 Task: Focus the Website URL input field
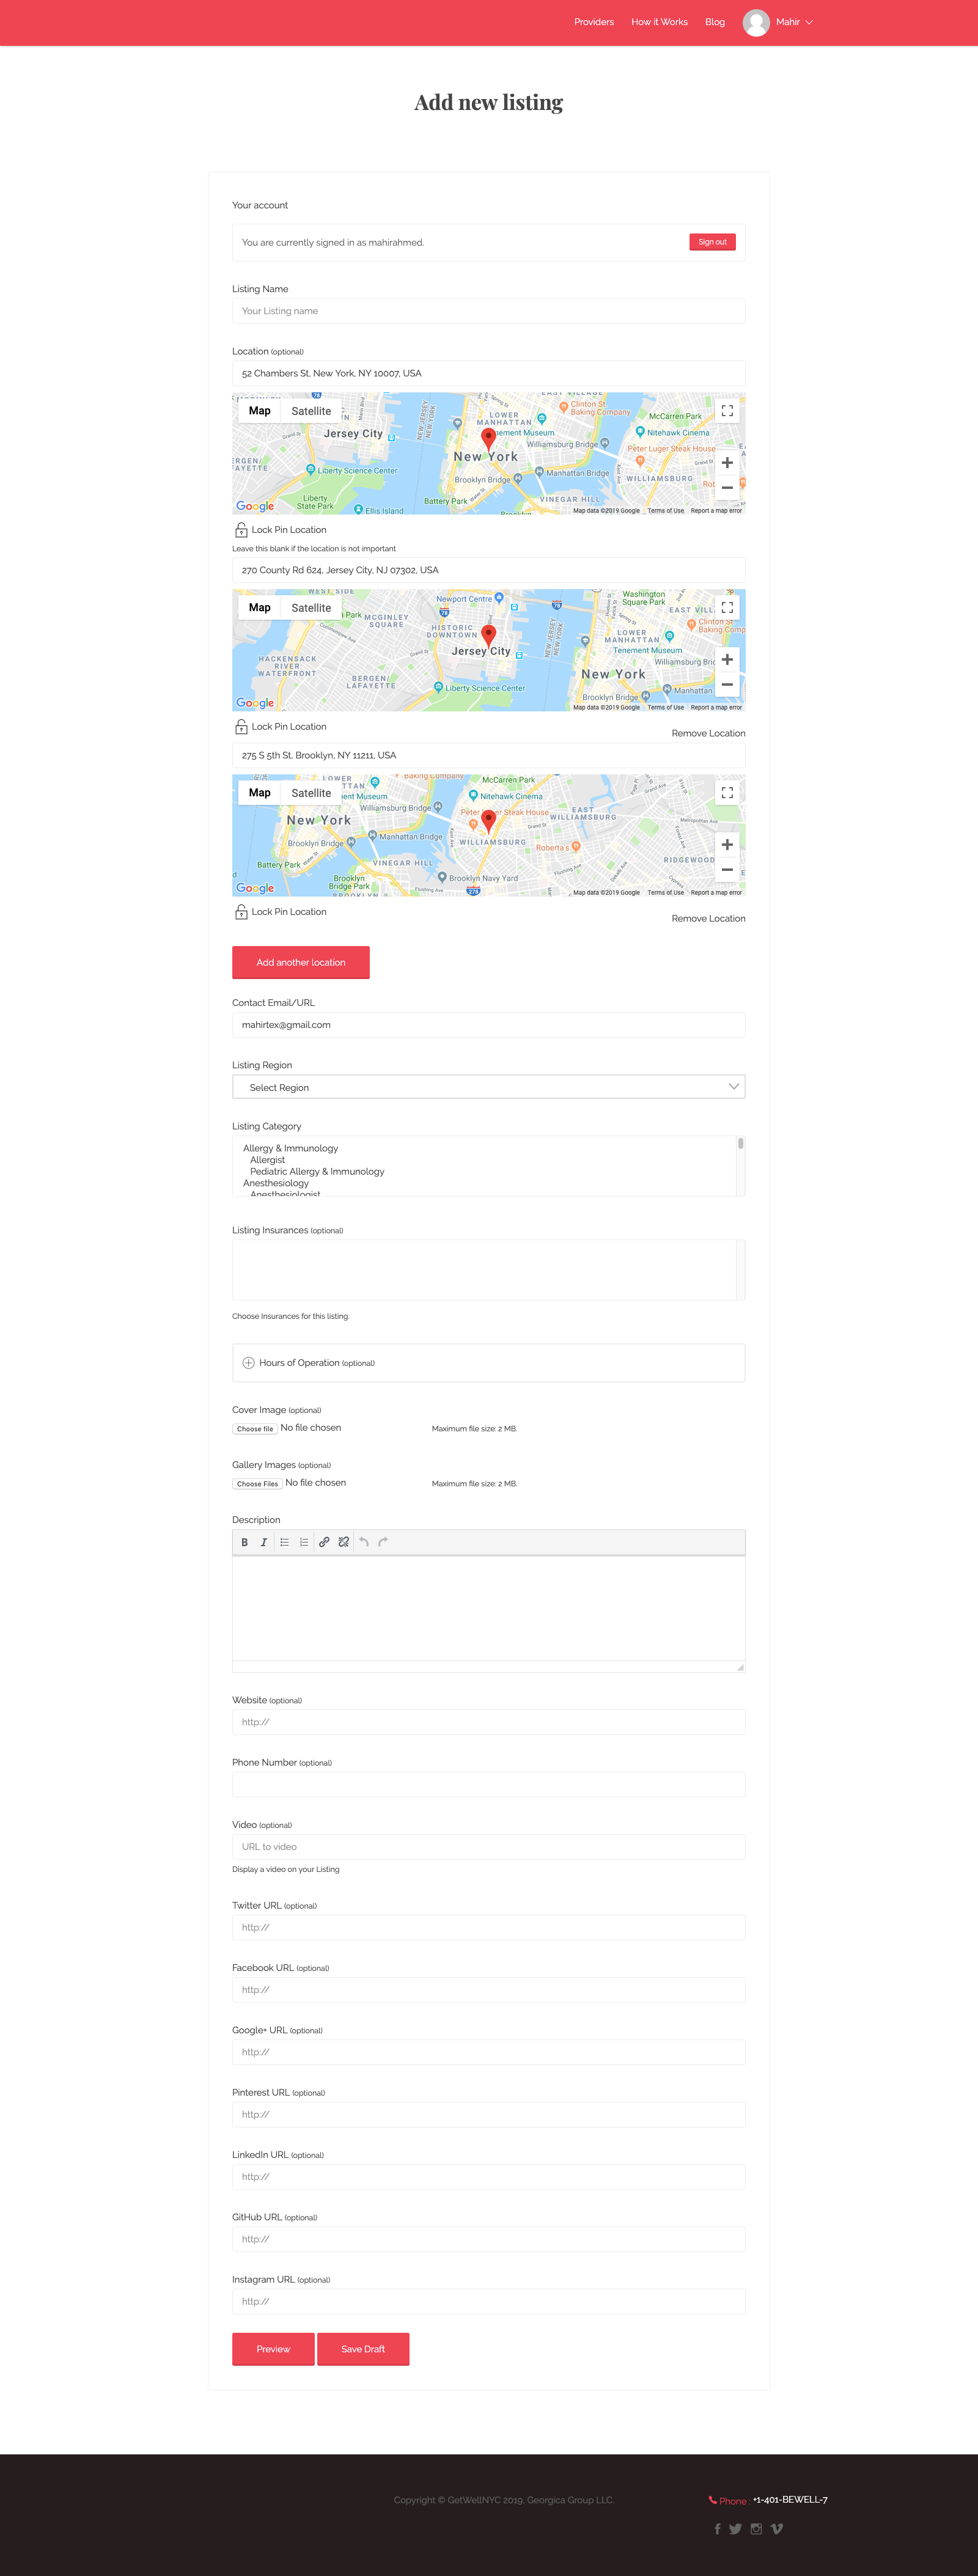[x=488, y=1722]
